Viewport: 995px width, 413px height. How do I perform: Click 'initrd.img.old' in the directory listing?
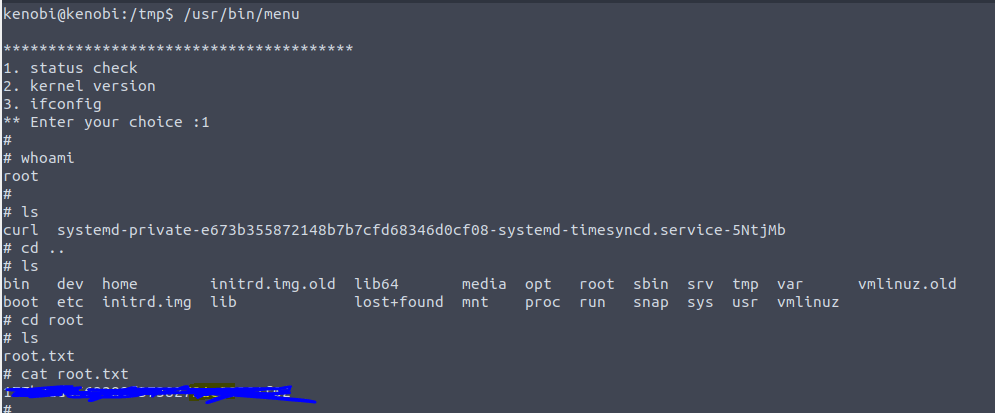pyautogui.click(x=273, y=284)
